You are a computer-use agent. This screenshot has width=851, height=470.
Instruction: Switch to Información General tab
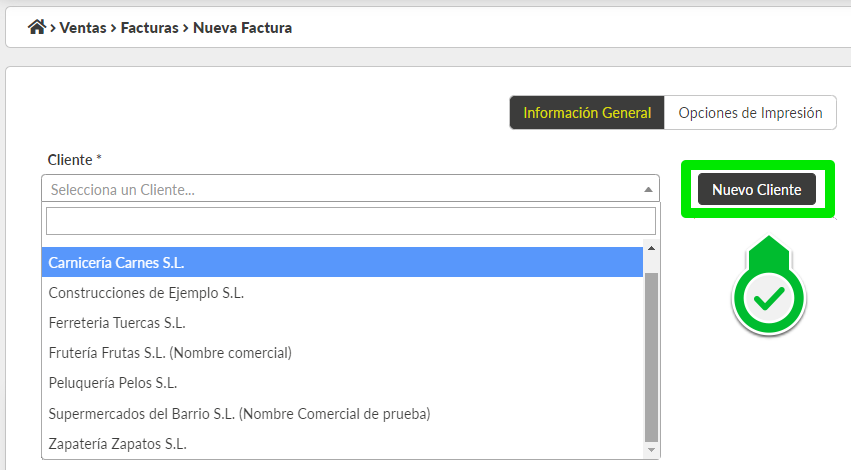point(587,113)
